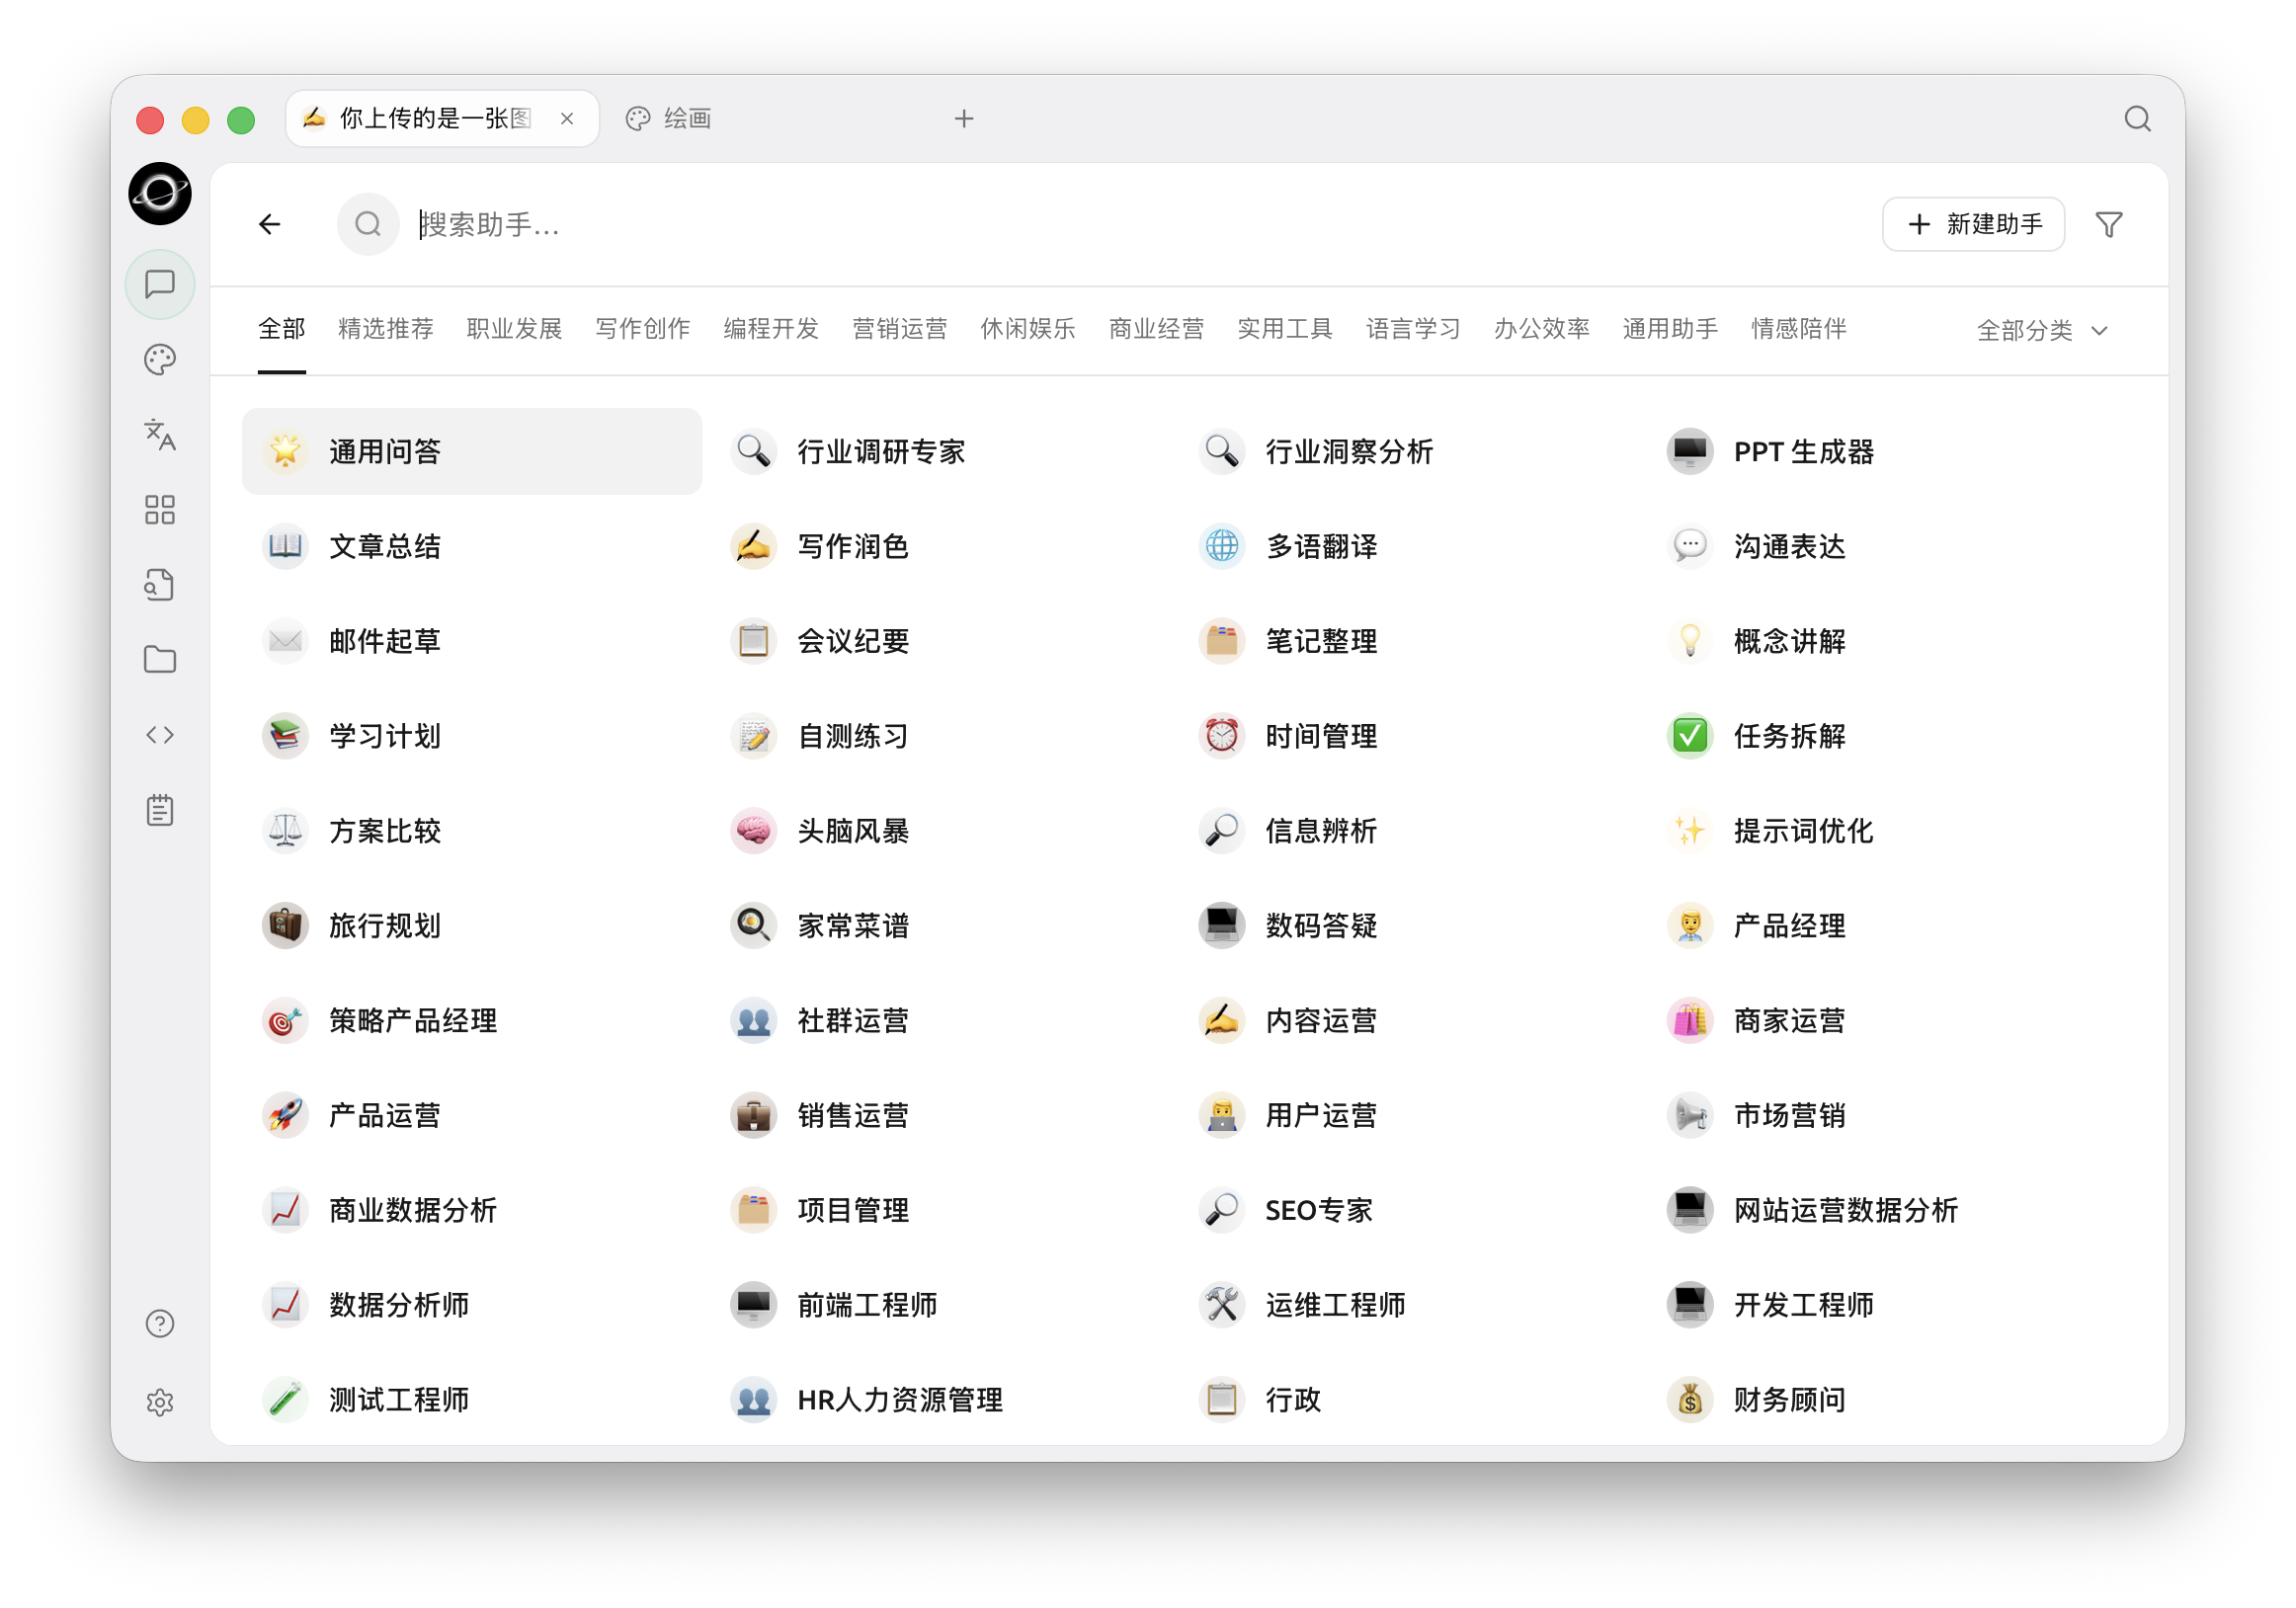Open the settings gear in sidebar
This screenshot has height=1608, width=2296.
(x=160, y=1403)
